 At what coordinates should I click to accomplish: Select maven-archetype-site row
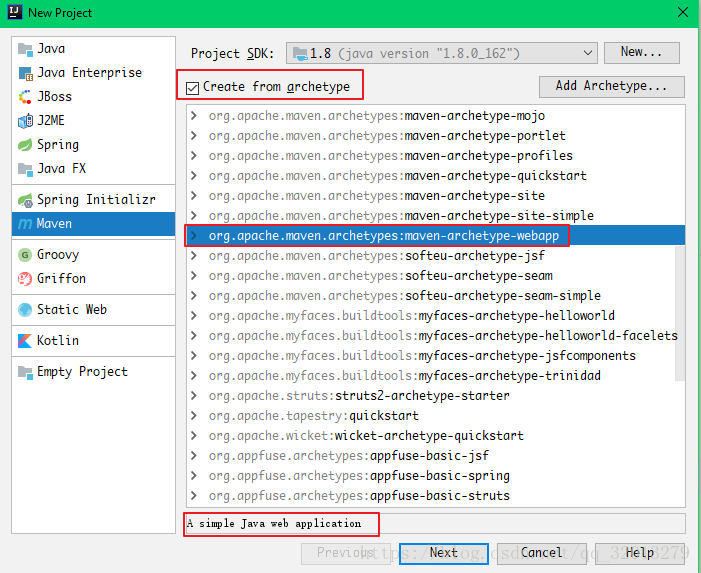tap(435, 196)
